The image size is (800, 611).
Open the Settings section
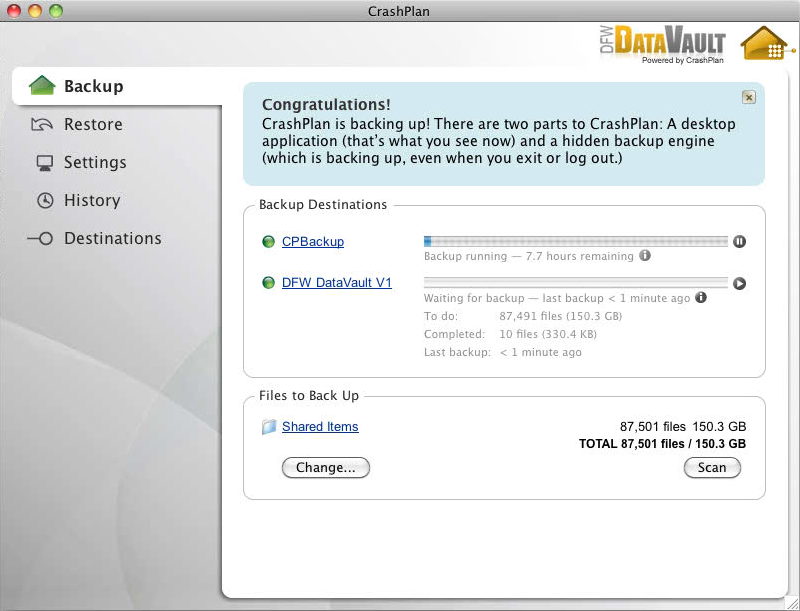click(95, 162)
